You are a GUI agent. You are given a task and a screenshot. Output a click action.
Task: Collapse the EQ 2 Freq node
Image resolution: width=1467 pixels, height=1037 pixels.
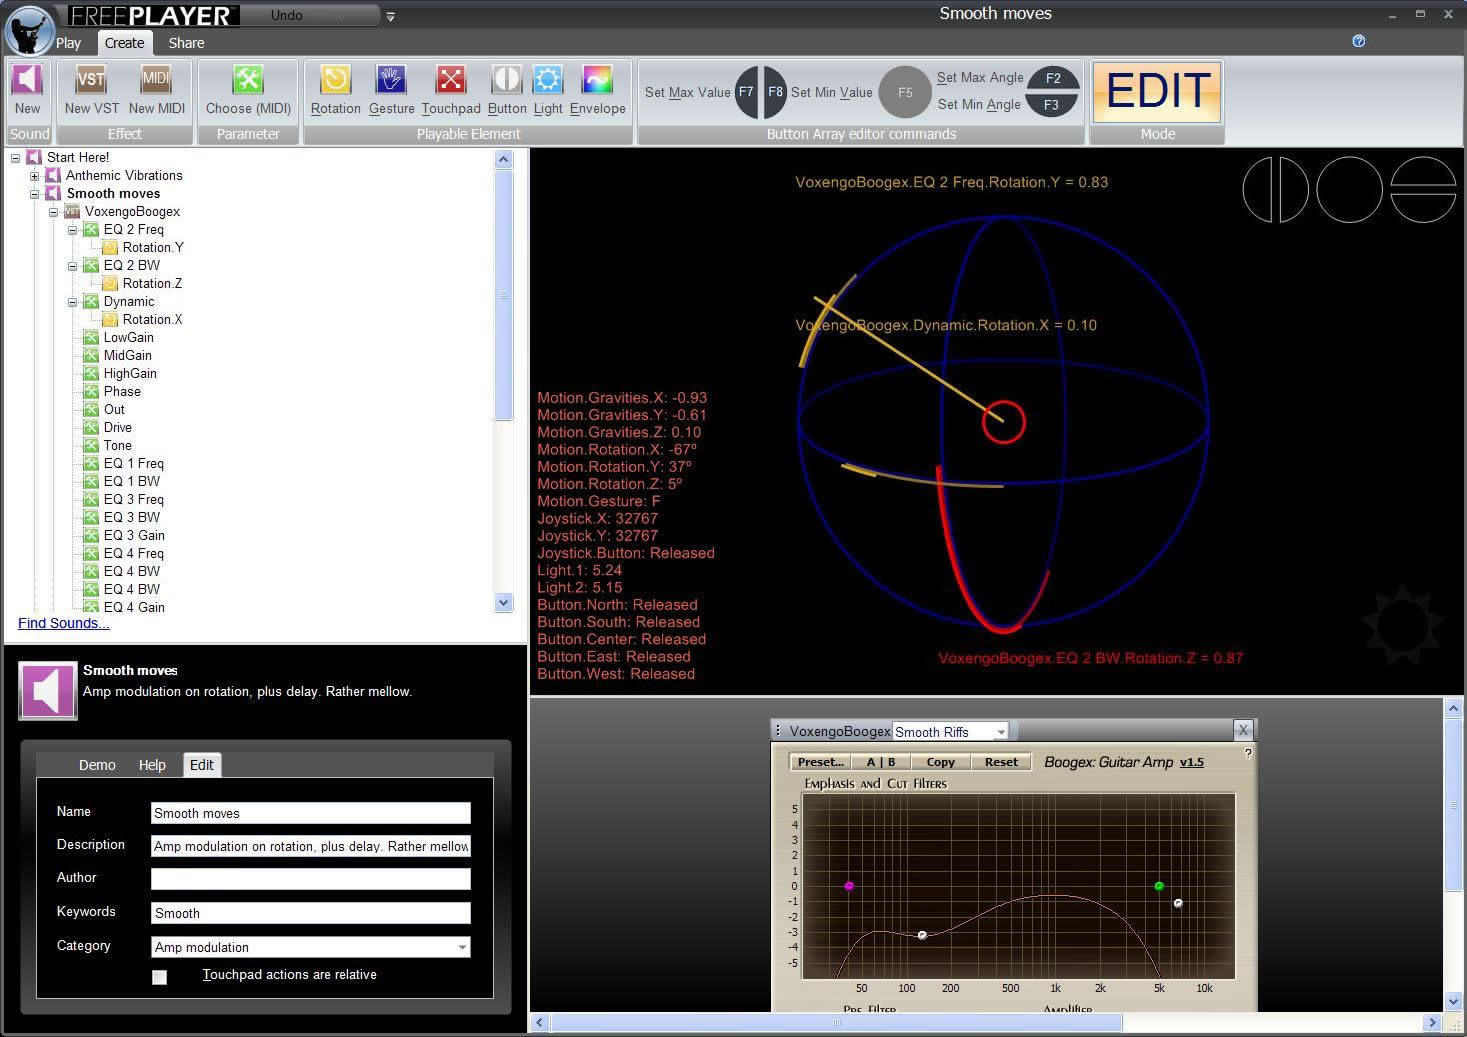[73, 230]
